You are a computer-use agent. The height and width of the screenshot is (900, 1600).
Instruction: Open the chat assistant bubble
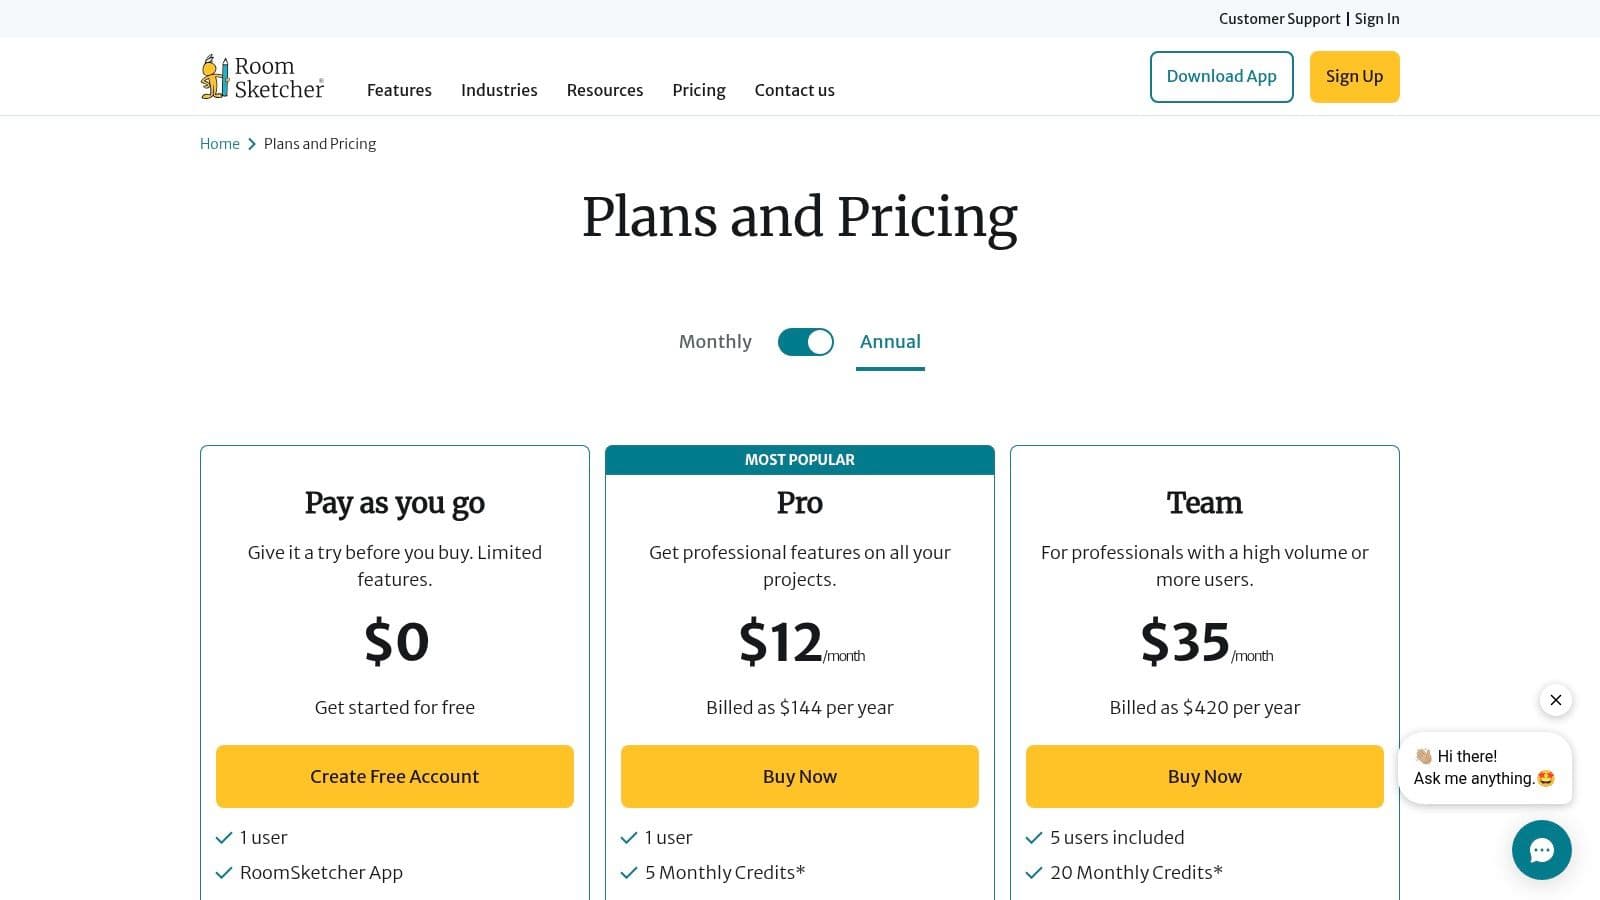pyautogui.click(x=1542, y=850)
